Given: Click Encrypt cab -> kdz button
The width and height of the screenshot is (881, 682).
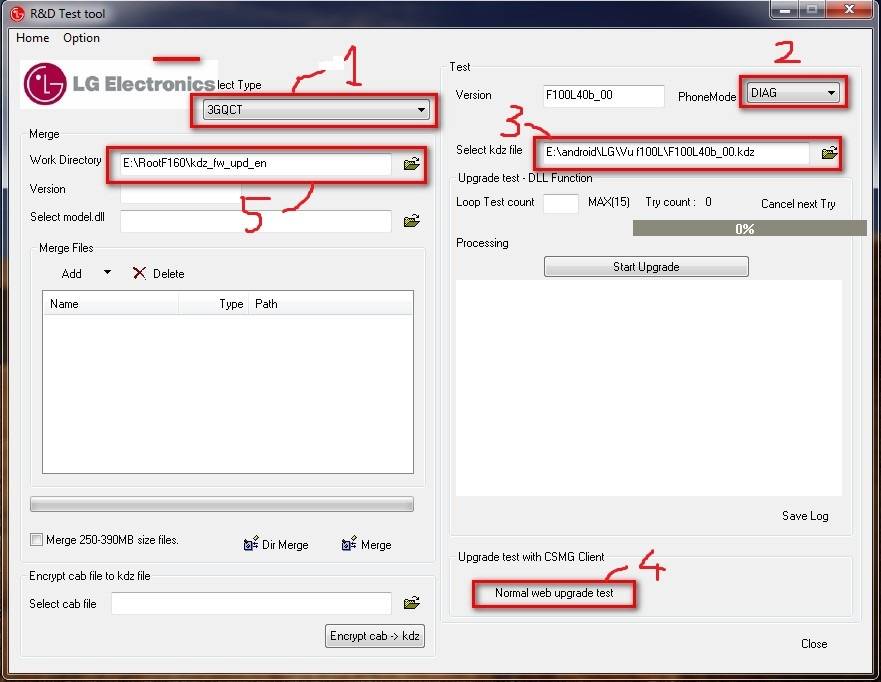Looking at the screenshot, I should click(375, 636).
